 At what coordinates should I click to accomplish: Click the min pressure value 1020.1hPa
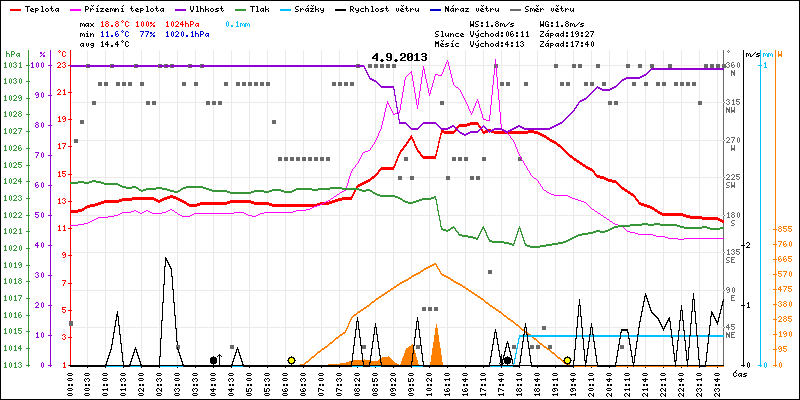187,34
